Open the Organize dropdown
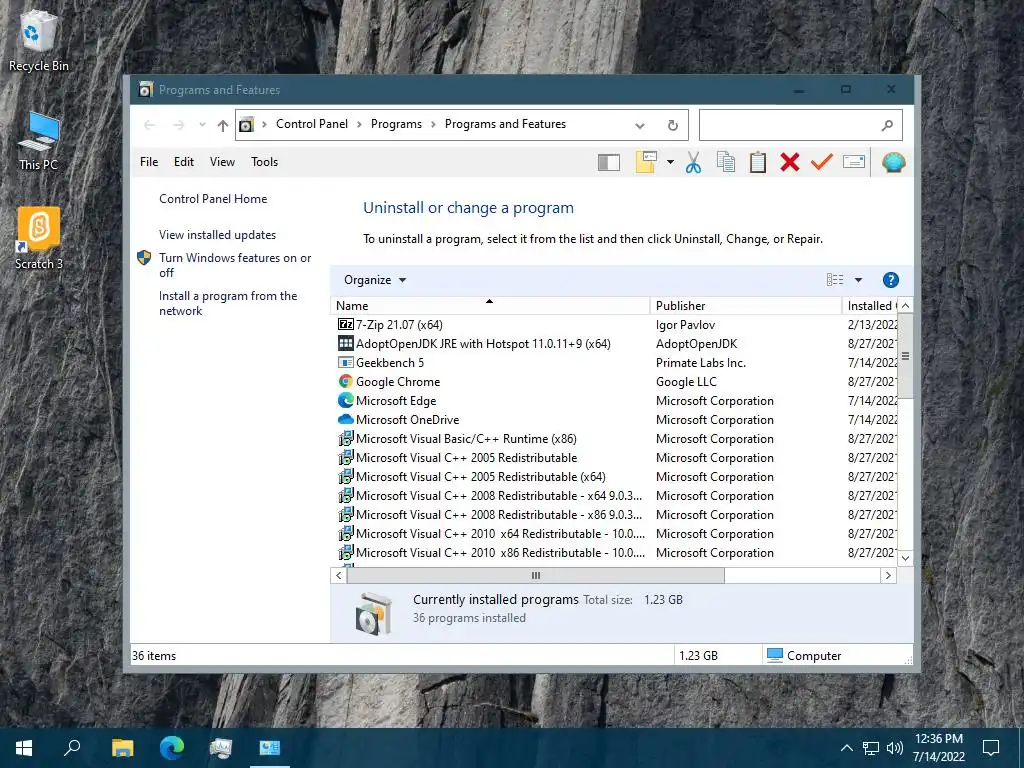Screen dimensions: 1024x768 [x=375, y=280]
